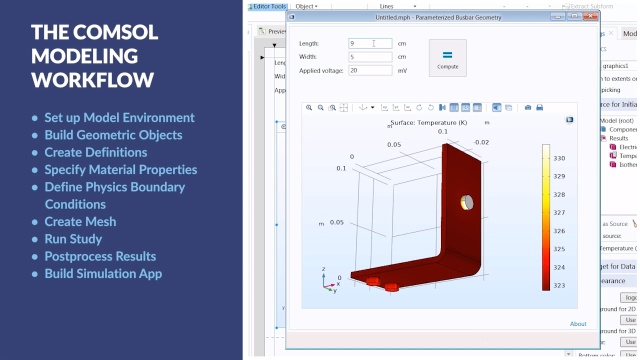Click the Compute button
Viewport: 640px width, 360px height.
click(x=448, y=58)
